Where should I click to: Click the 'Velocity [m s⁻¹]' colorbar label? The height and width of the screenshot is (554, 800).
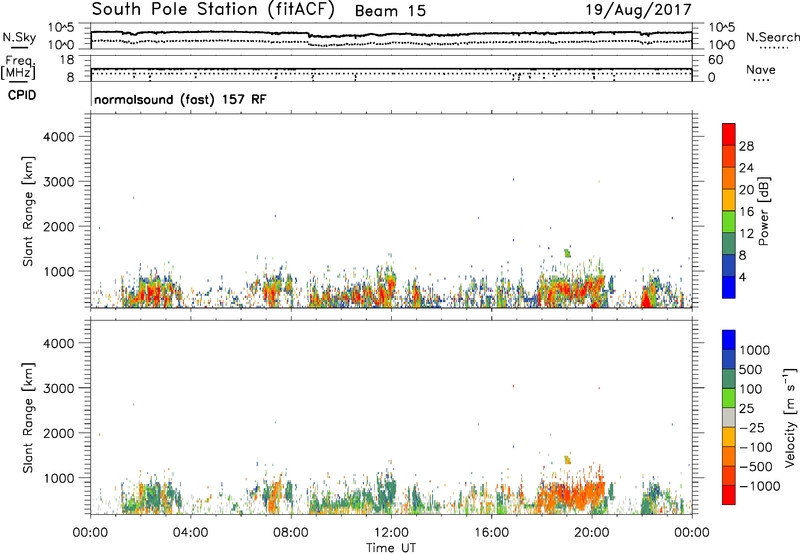click(x=790, y=417)
